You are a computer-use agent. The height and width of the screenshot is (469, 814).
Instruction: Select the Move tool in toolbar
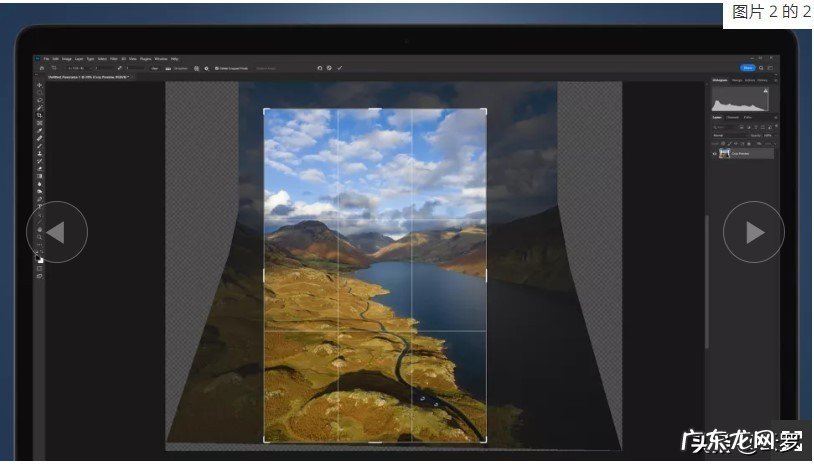click(x=40, y=85)
